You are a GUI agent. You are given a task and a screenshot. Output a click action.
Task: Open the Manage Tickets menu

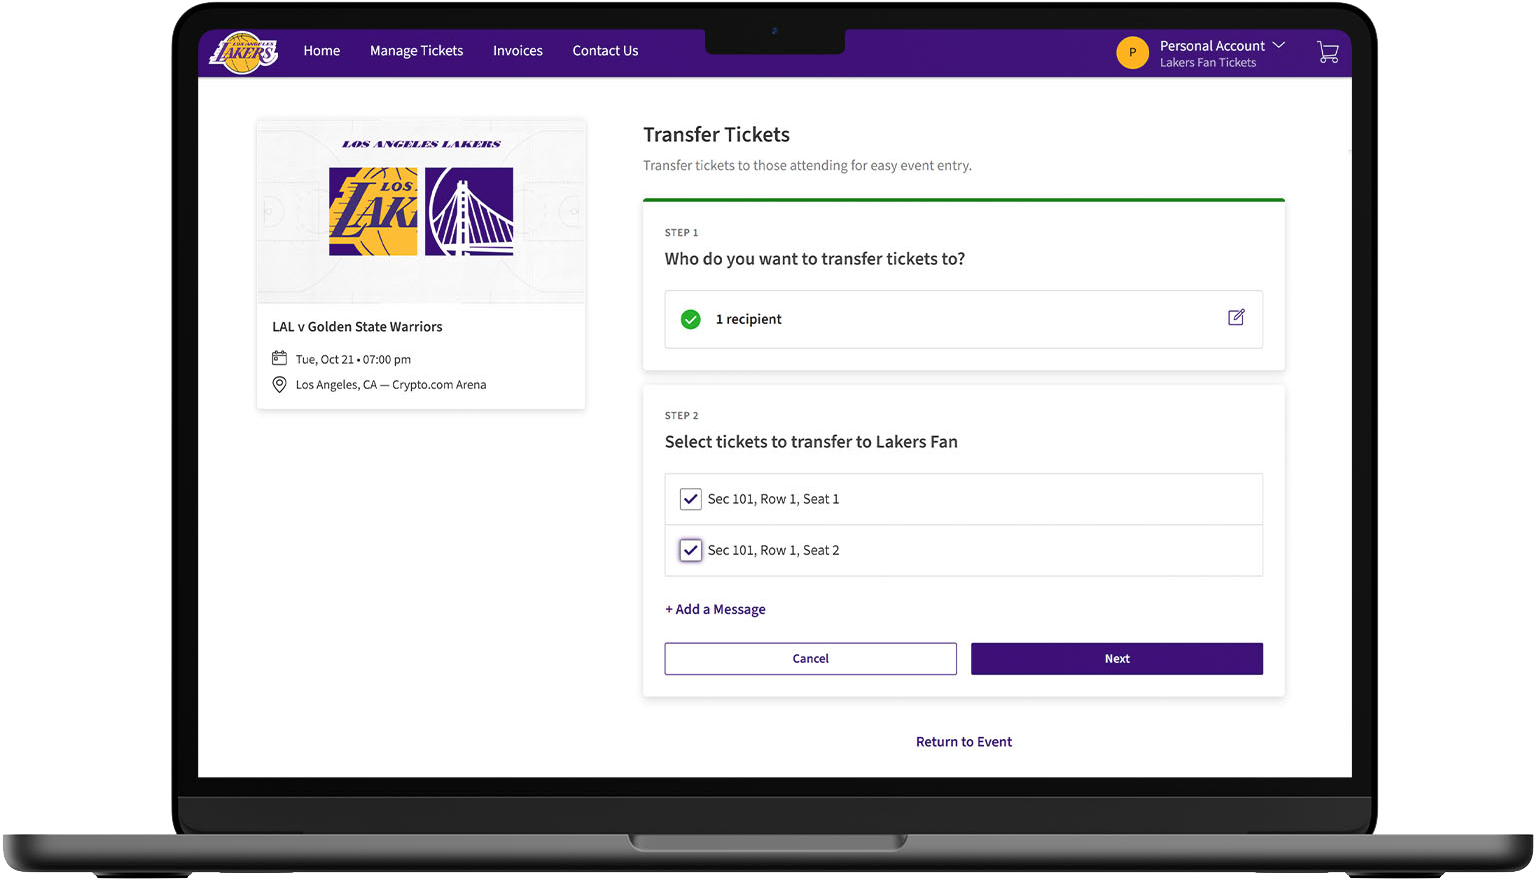pos(416,51)
